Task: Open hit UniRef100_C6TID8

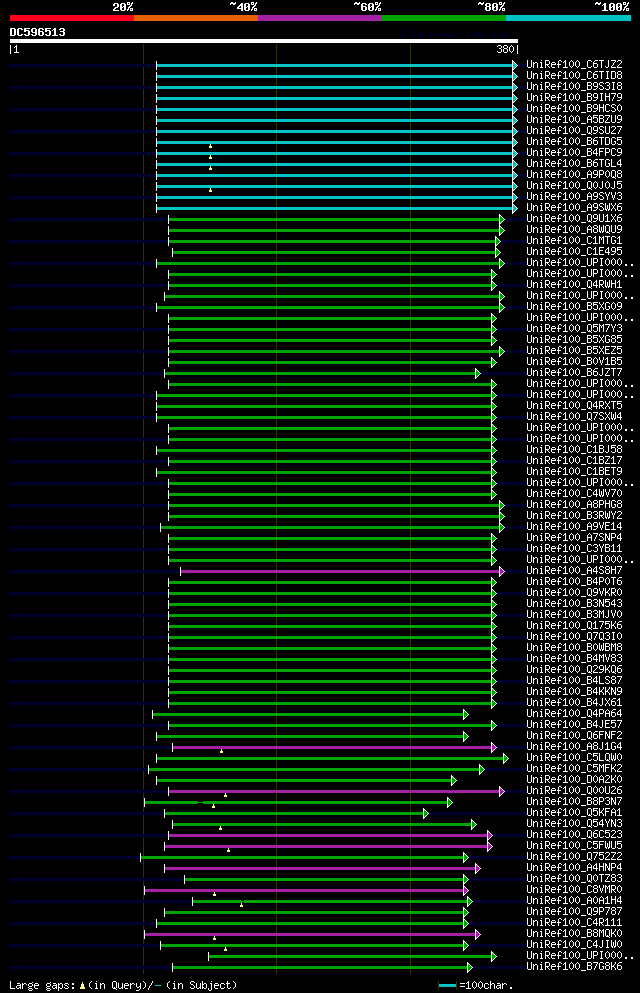Action: 574,75
